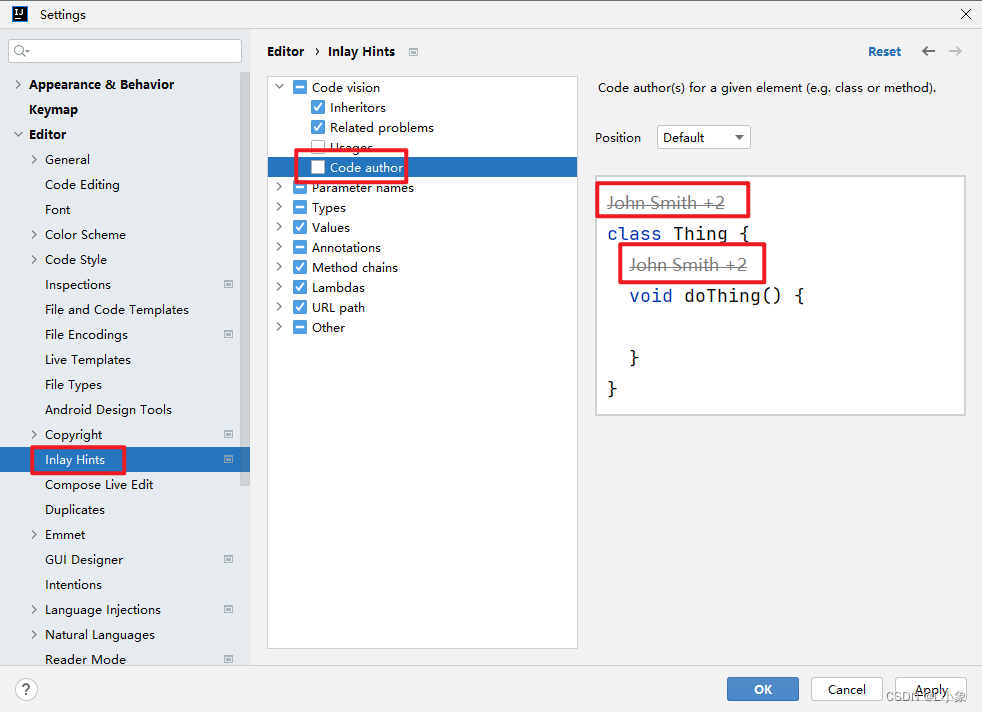
Task: Expand the Other node arrow
Action: click(279, 328)
